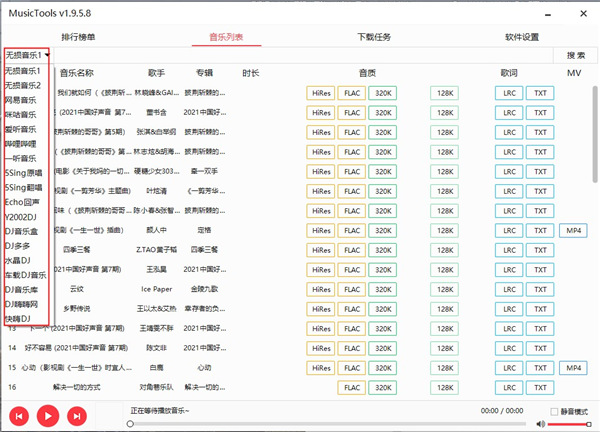Go to the 软件设置 tab
The image size is (600, 432).
(x=522, y=37)
